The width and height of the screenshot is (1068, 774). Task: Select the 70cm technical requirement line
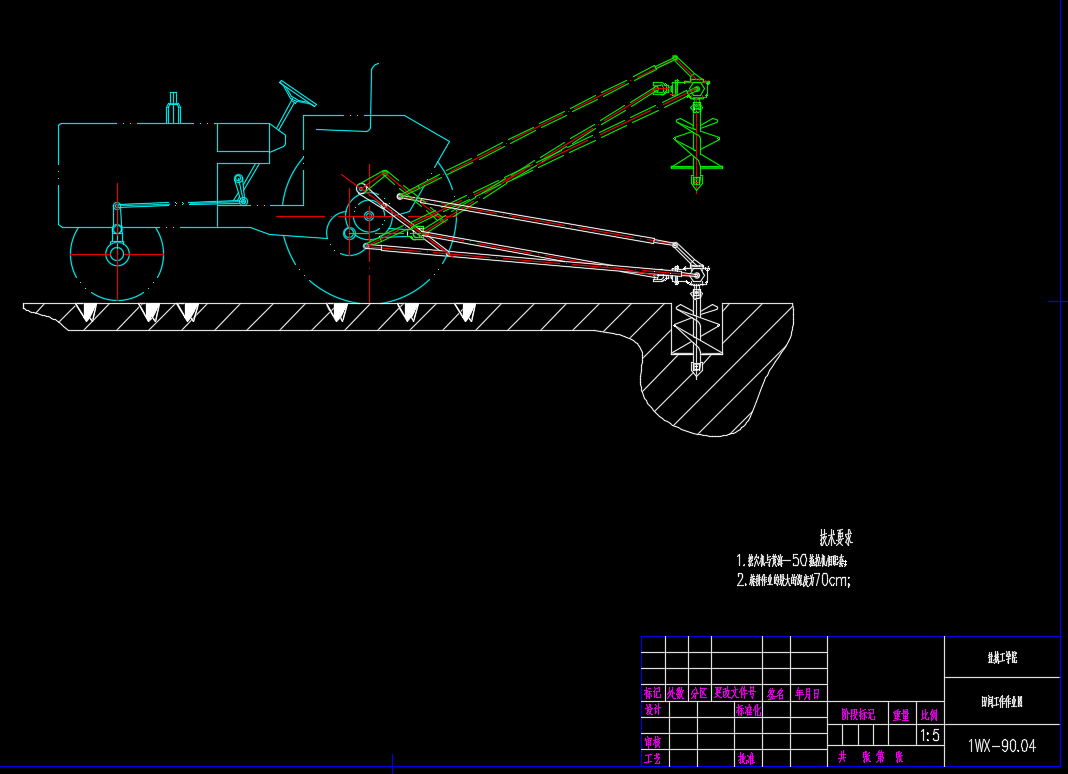794,580
